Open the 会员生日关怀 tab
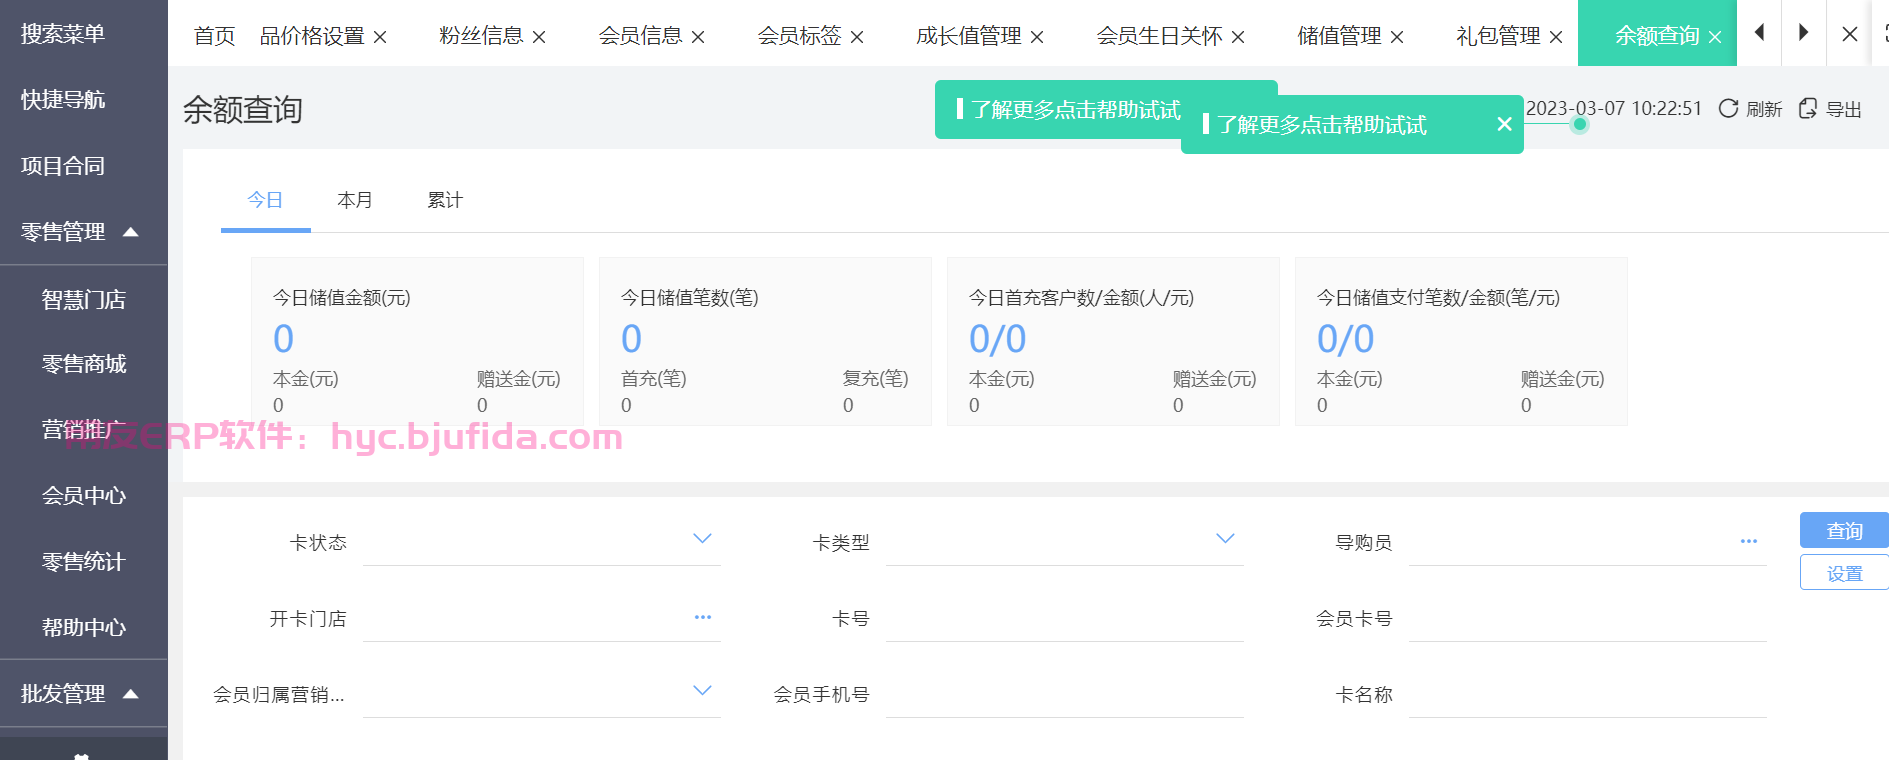The image size is (1889, 760). [x=1159, y=36]
